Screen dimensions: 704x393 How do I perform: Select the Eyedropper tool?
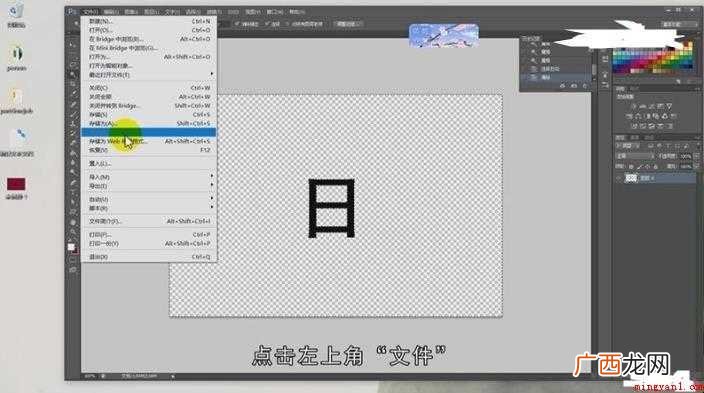[73, 93]
